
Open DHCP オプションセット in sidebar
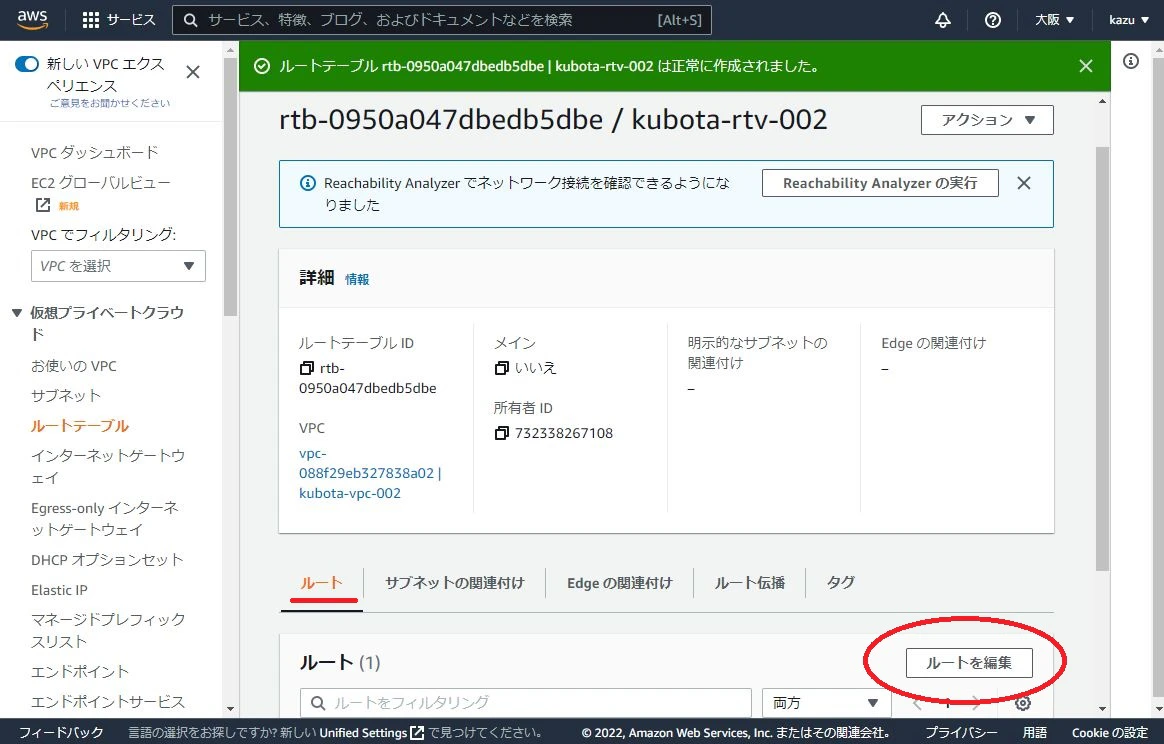pos(107,560)
